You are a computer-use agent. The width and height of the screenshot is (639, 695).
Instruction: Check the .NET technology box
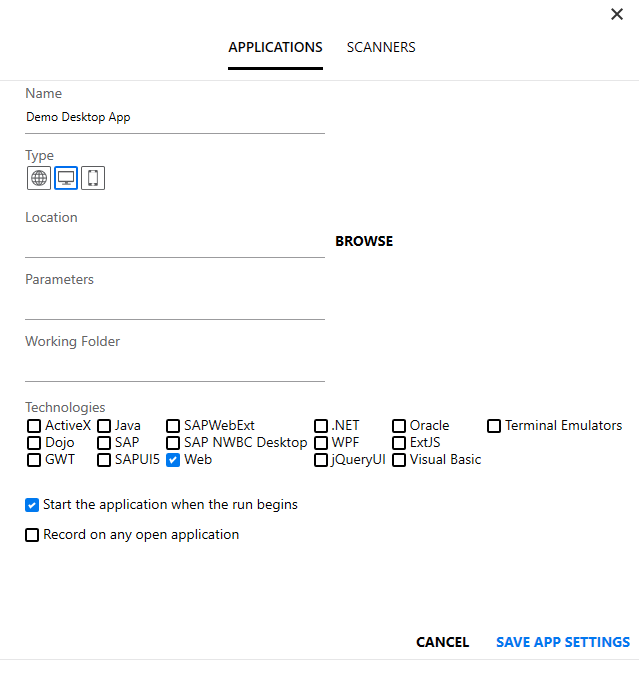[x=321, y=426]
